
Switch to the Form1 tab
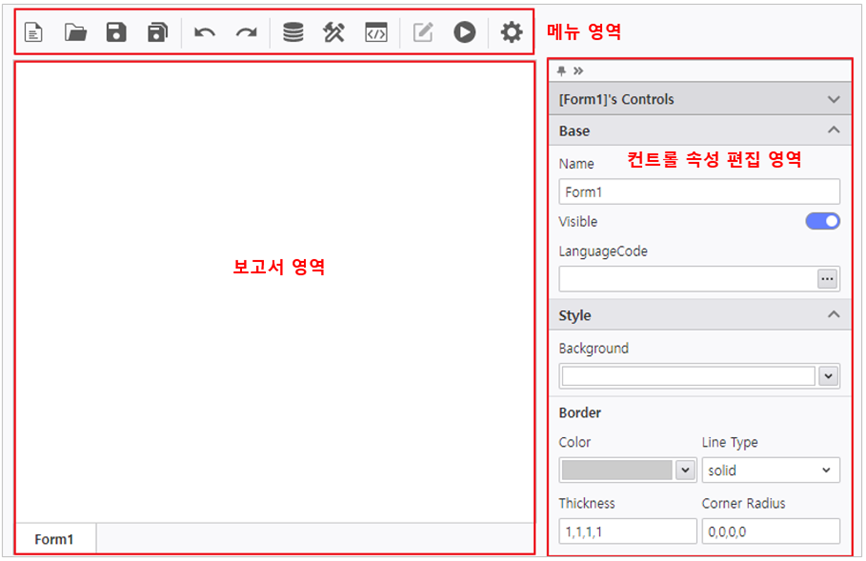(54, 539)
